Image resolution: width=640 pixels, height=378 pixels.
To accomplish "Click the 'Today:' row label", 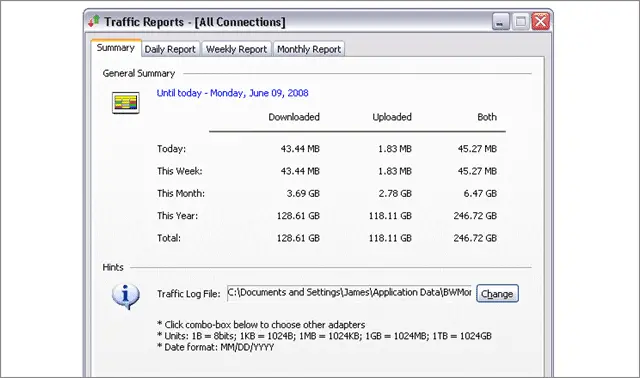I will pyautogui.click(x=171, y=149).
